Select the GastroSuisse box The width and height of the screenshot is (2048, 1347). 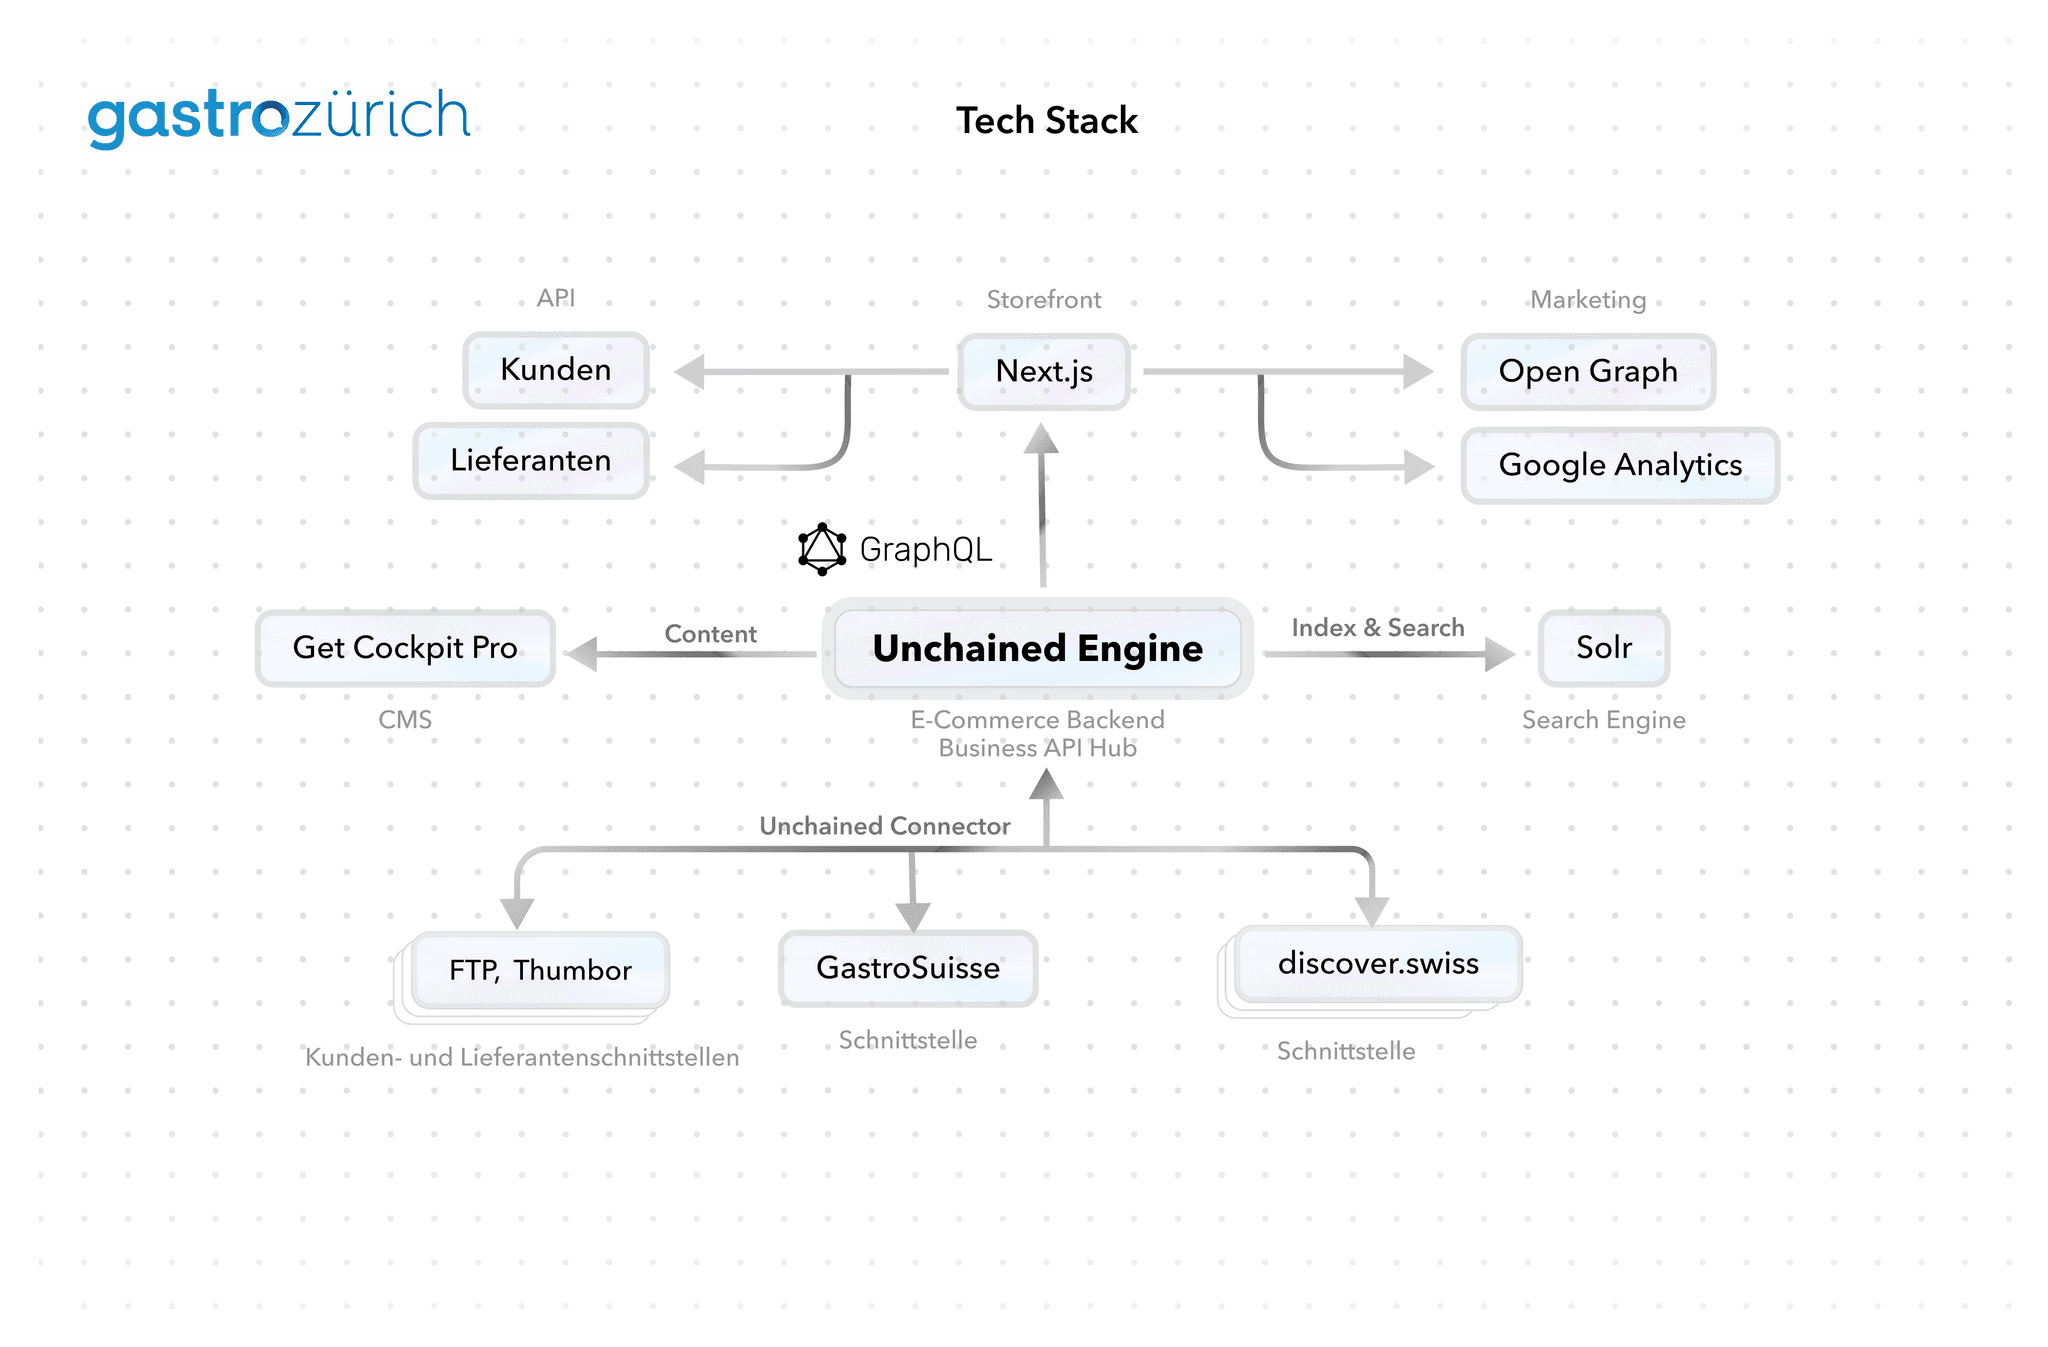[x=908, y=968]
